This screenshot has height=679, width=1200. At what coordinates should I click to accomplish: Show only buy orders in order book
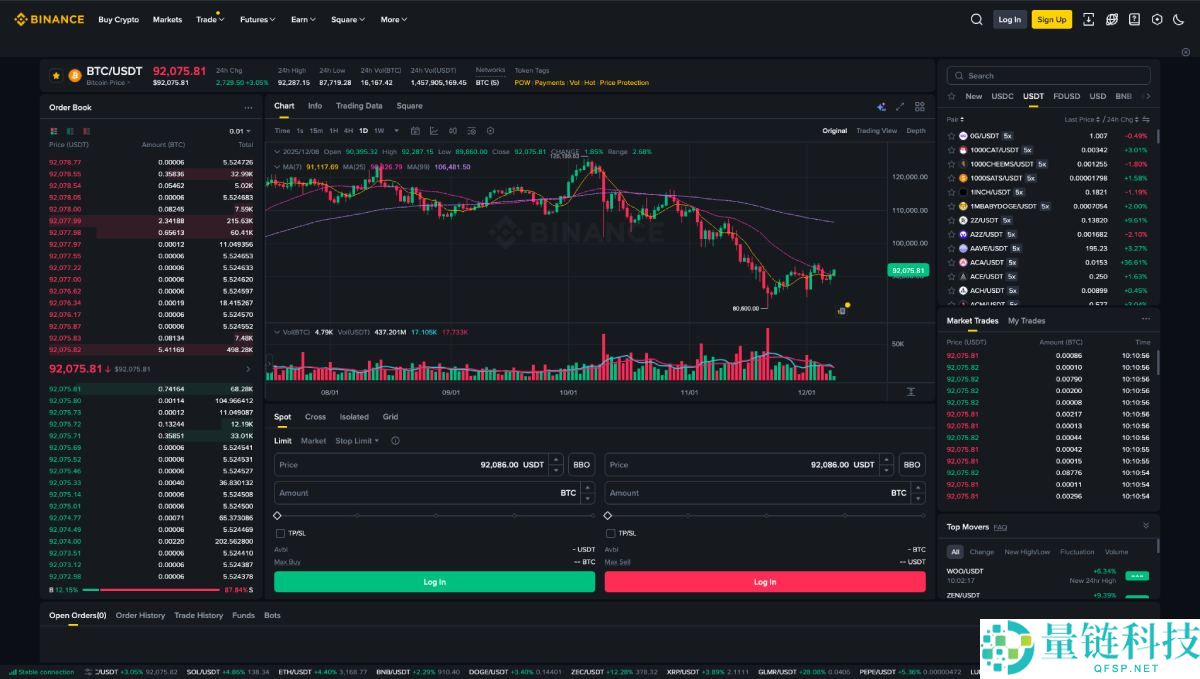[x=70, y=131]
